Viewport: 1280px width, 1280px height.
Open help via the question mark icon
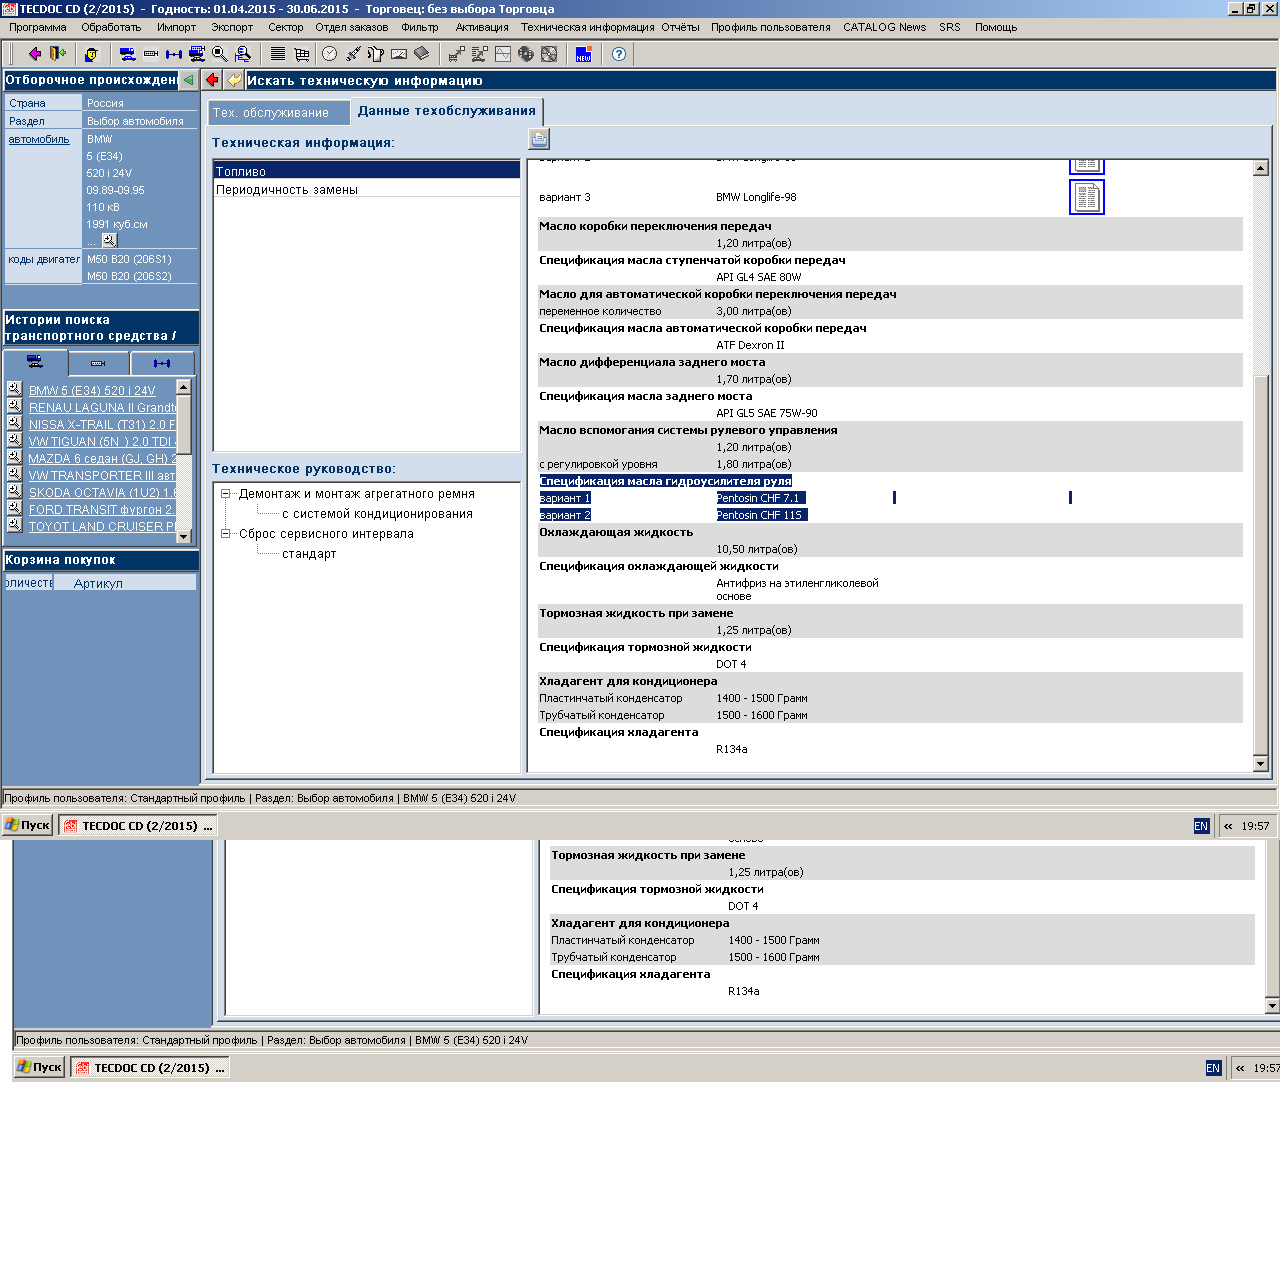click(619, 54)
